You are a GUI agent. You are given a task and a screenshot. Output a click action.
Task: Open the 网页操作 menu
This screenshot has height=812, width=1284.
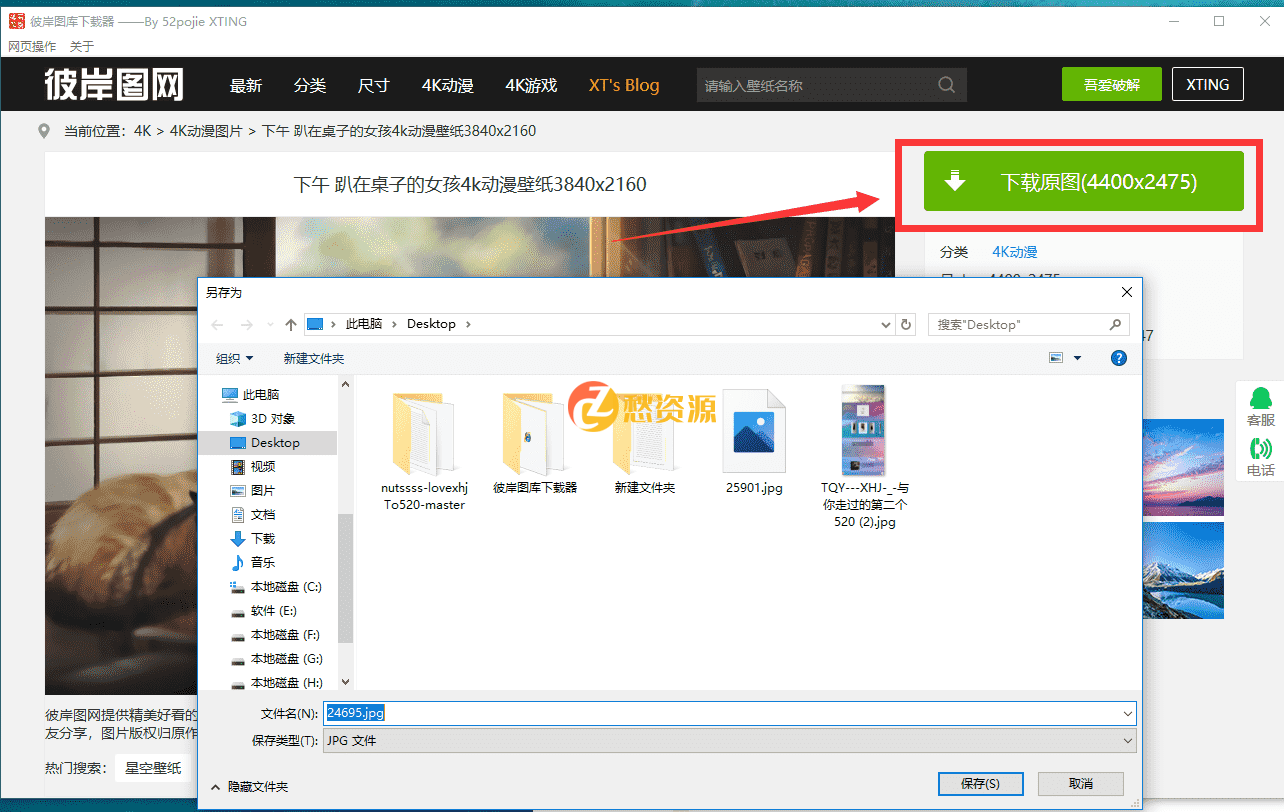[x=31, y=46]
